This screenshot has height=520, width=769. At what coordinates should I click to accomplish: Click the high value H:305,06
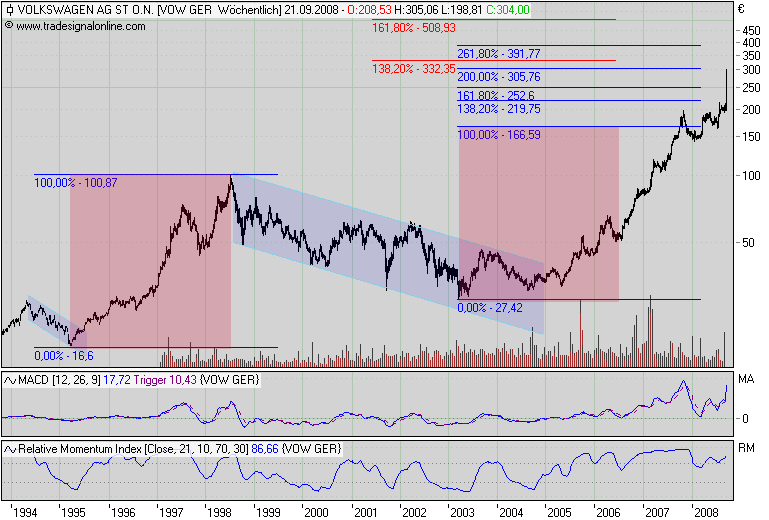click(x=415, y=10)
